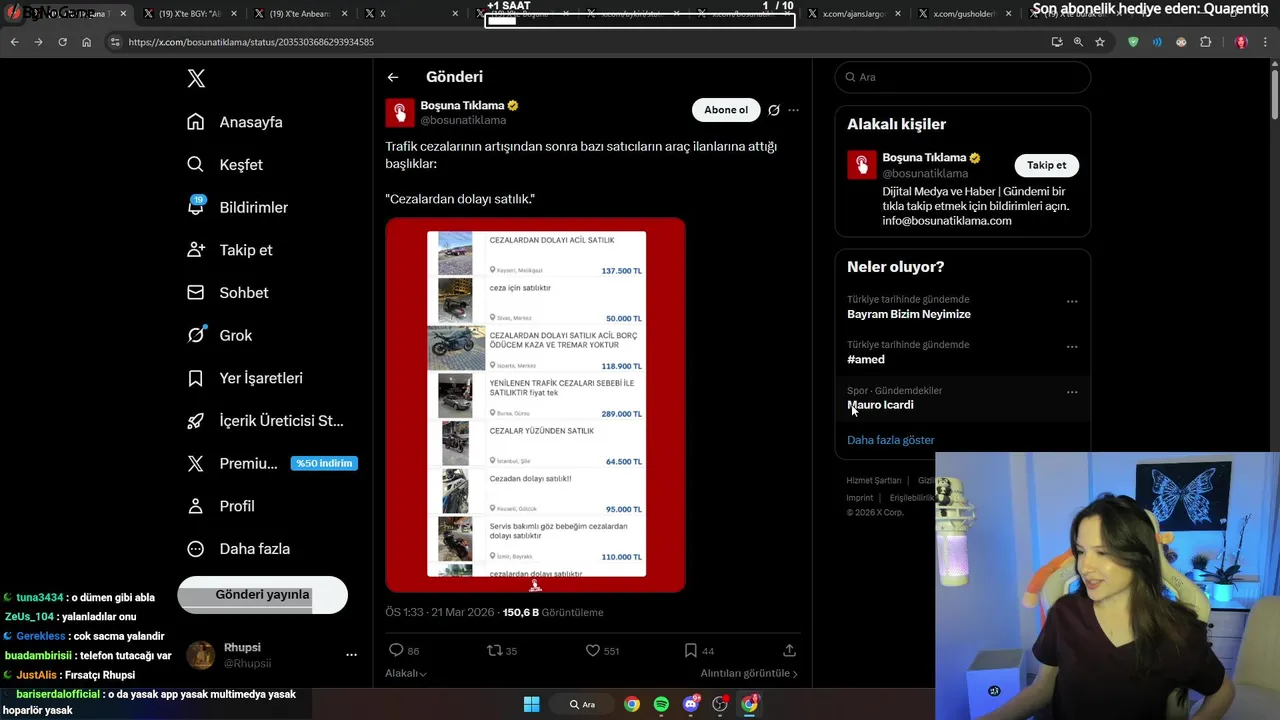Open Keşfet search page
Screen dimensions: 1280x720
point(225,165)
